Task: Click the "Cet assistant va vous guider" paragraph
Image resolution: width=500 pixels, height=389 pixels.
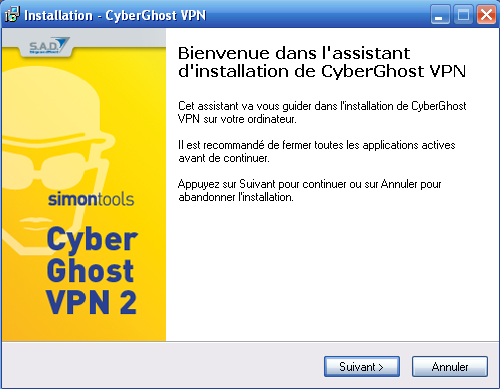Action: [322, 112]
